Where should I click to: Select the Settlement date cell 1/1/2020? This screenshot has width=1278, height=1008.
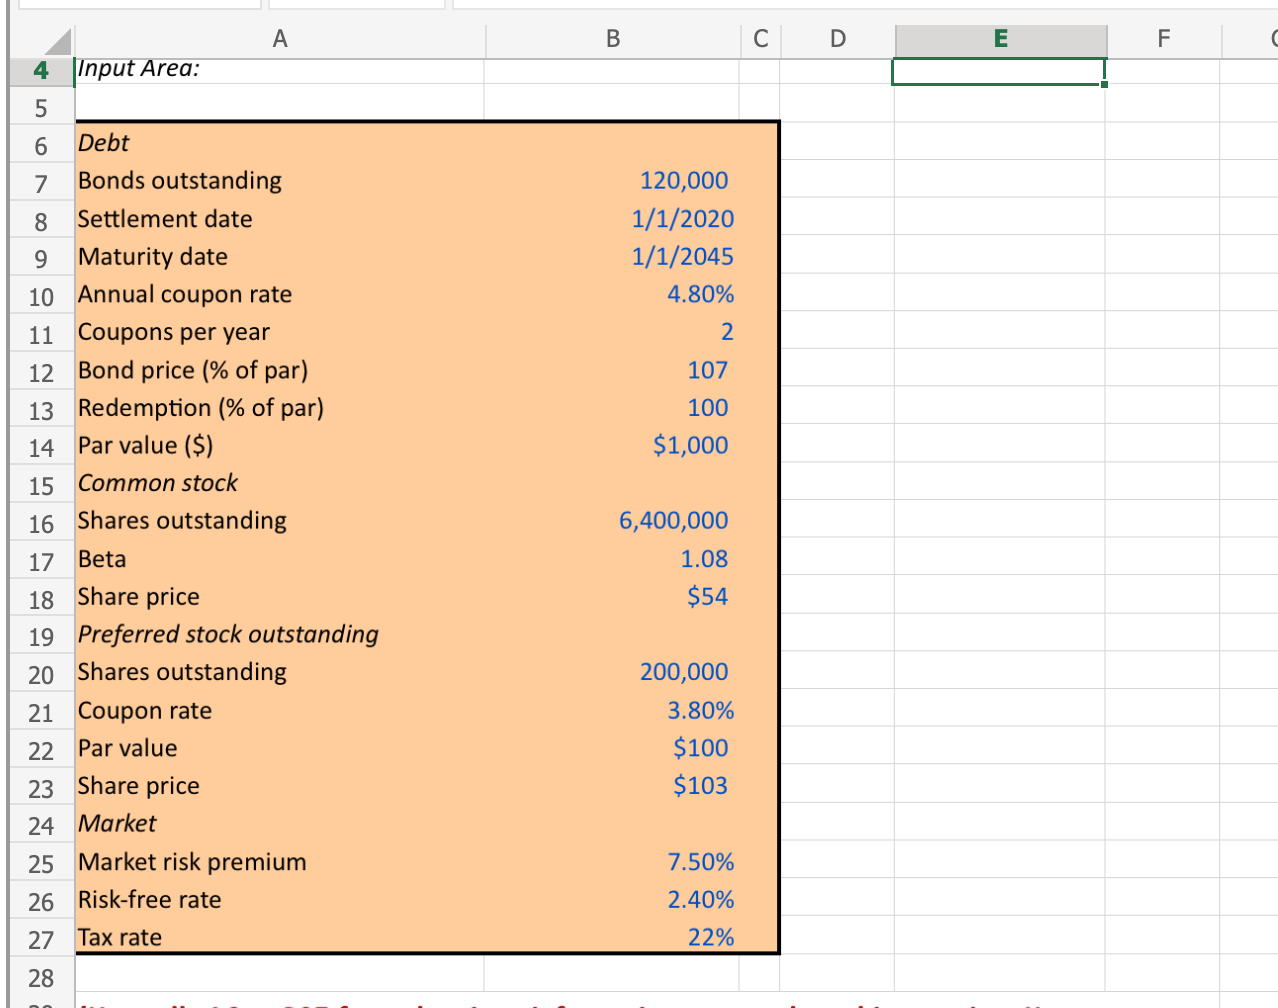[x=612, y=219]
